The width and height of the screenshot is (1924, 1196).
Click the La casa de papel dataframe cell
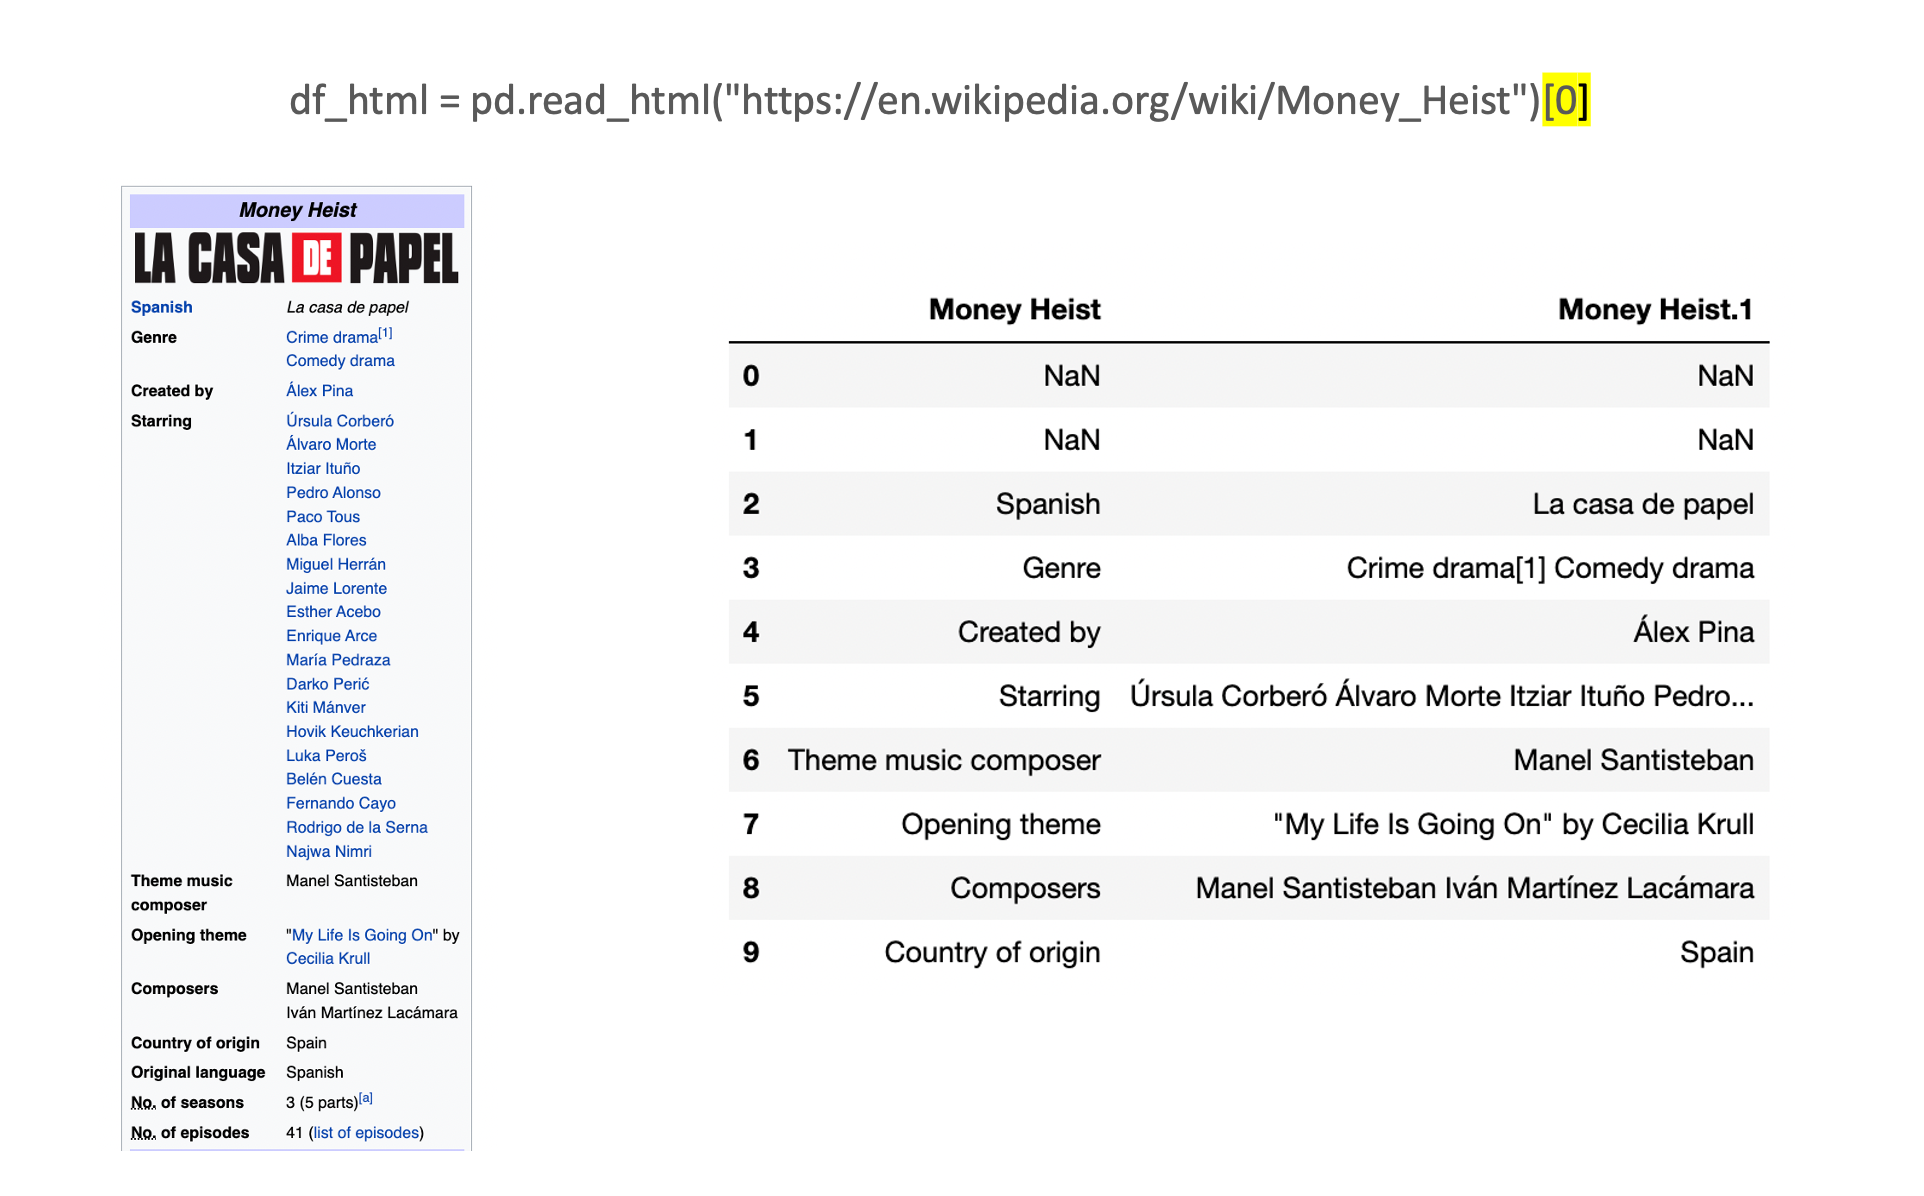[x=1643, y=504]
